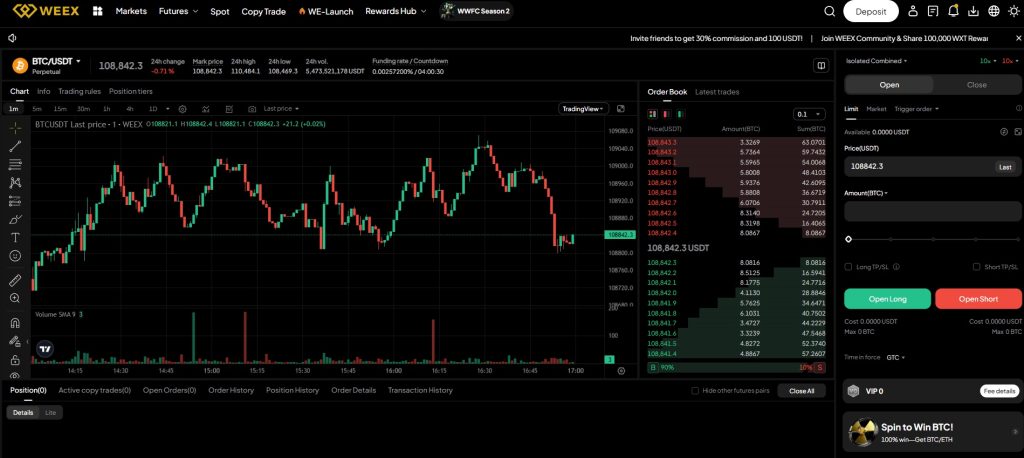Show only asks order book view
Screen dimensions: 1024x458
(x=666, y=114)
